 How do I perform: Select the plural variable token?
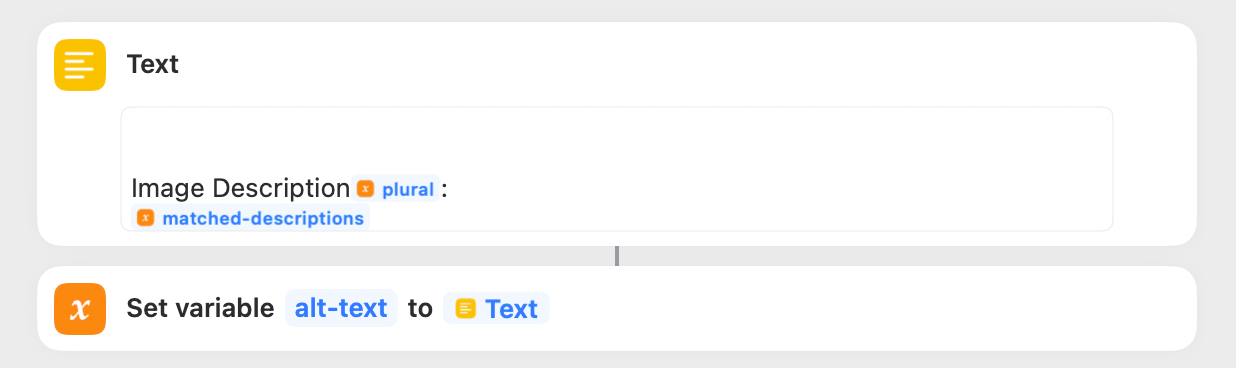[x=396, y=188]
